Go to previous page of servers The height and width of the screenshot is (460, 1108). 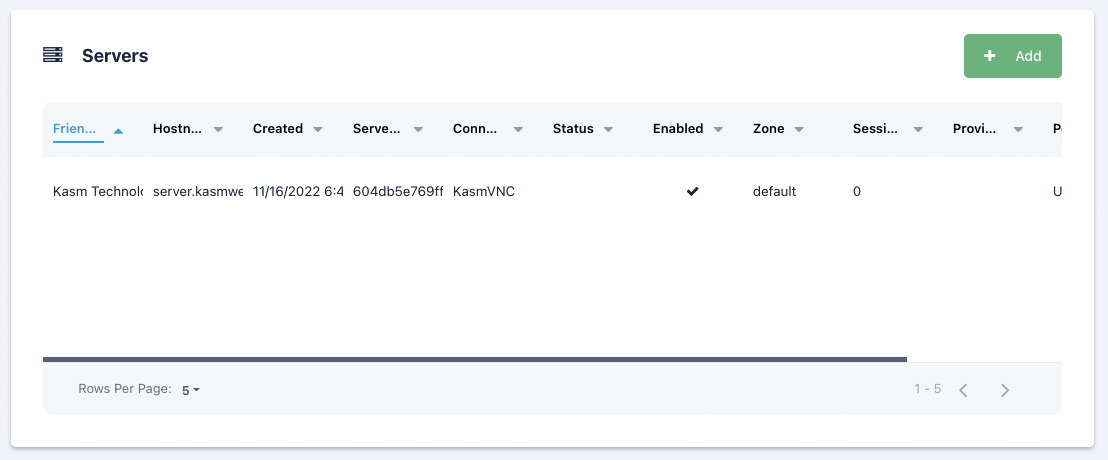pyautogui.click(x=963, y=390)
